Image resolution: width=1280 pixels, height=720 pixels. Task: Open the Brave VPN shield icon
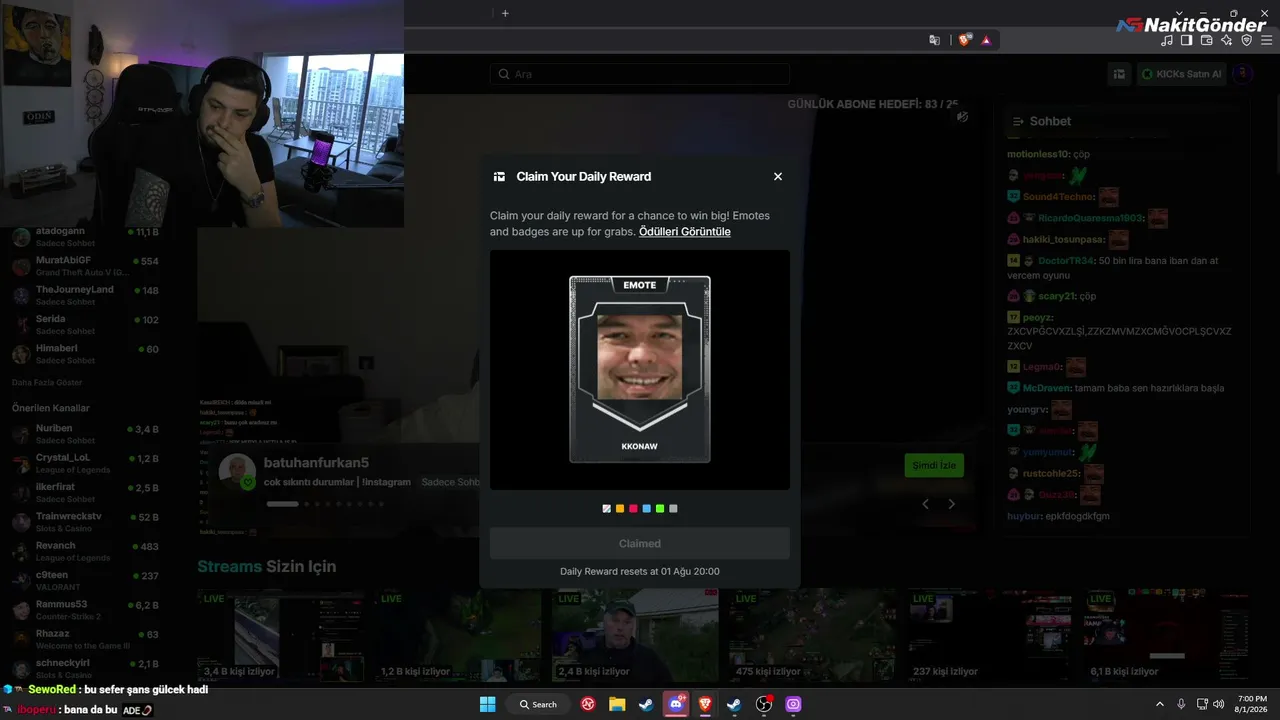[1247, 40]
